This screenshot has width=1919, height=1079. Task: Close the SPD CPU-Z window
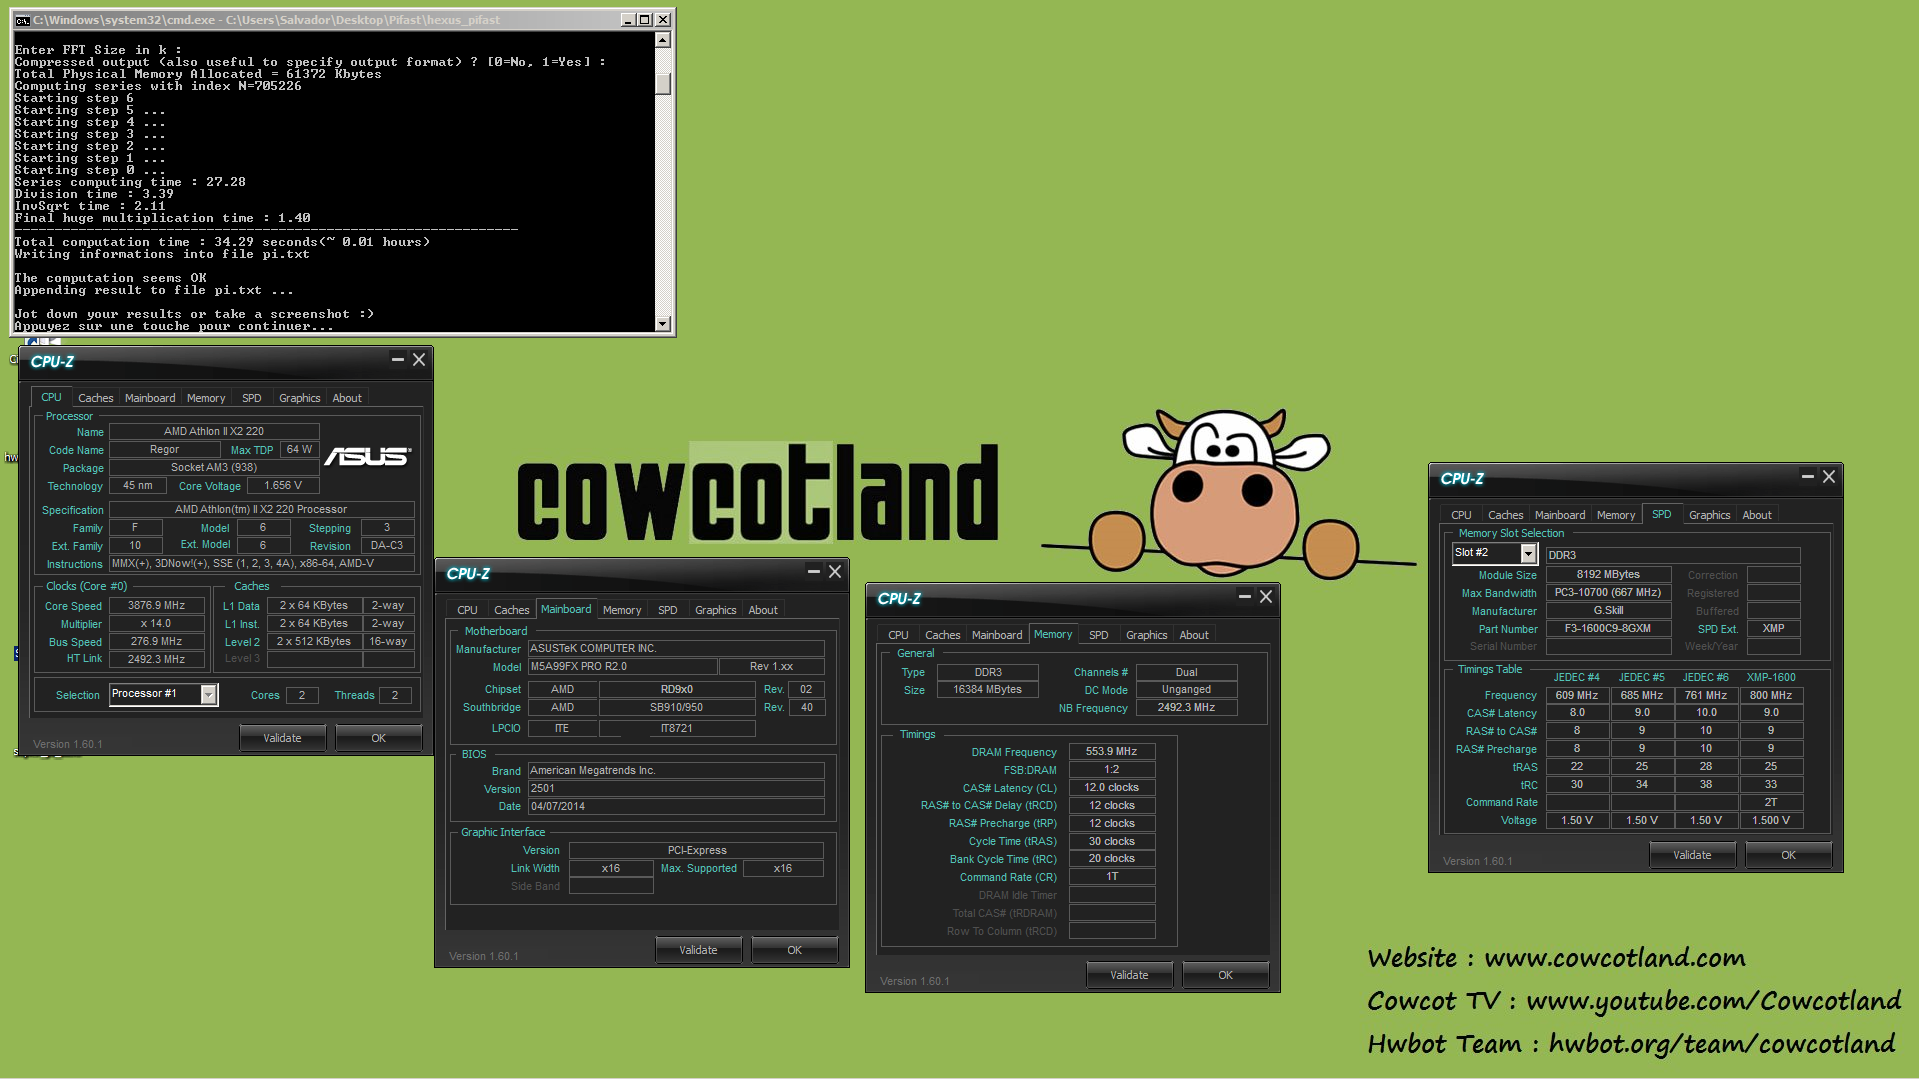coord(1829,477)
